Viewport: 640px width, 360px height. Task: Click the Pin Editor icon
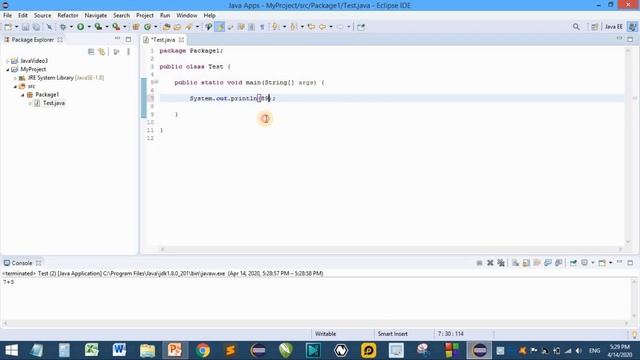click(361, 27)
